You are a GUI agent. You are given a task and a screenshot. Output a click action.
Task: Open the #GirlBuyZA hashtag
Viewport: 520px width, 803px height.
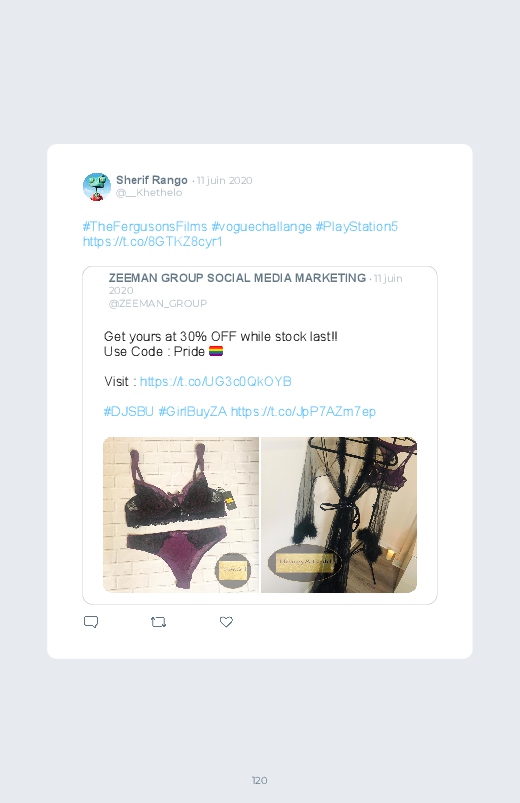click(193, 411)
